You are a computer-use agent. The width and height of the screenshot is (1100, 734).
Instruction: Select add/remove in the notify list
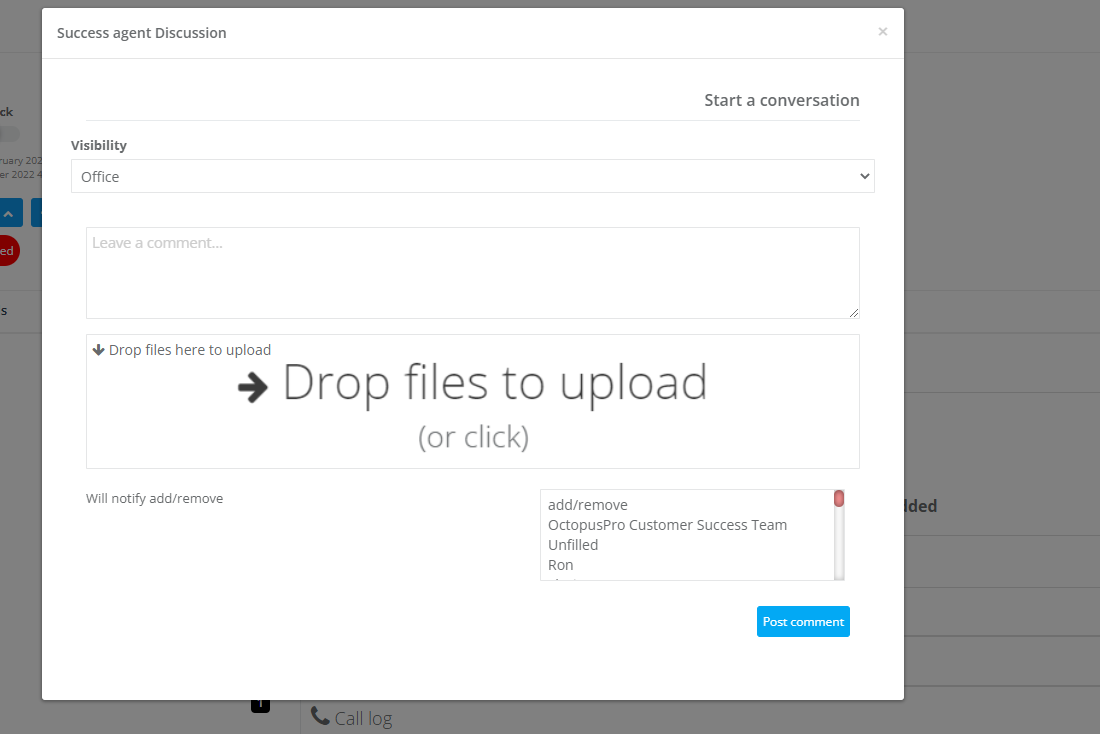(x=587, y=505)
